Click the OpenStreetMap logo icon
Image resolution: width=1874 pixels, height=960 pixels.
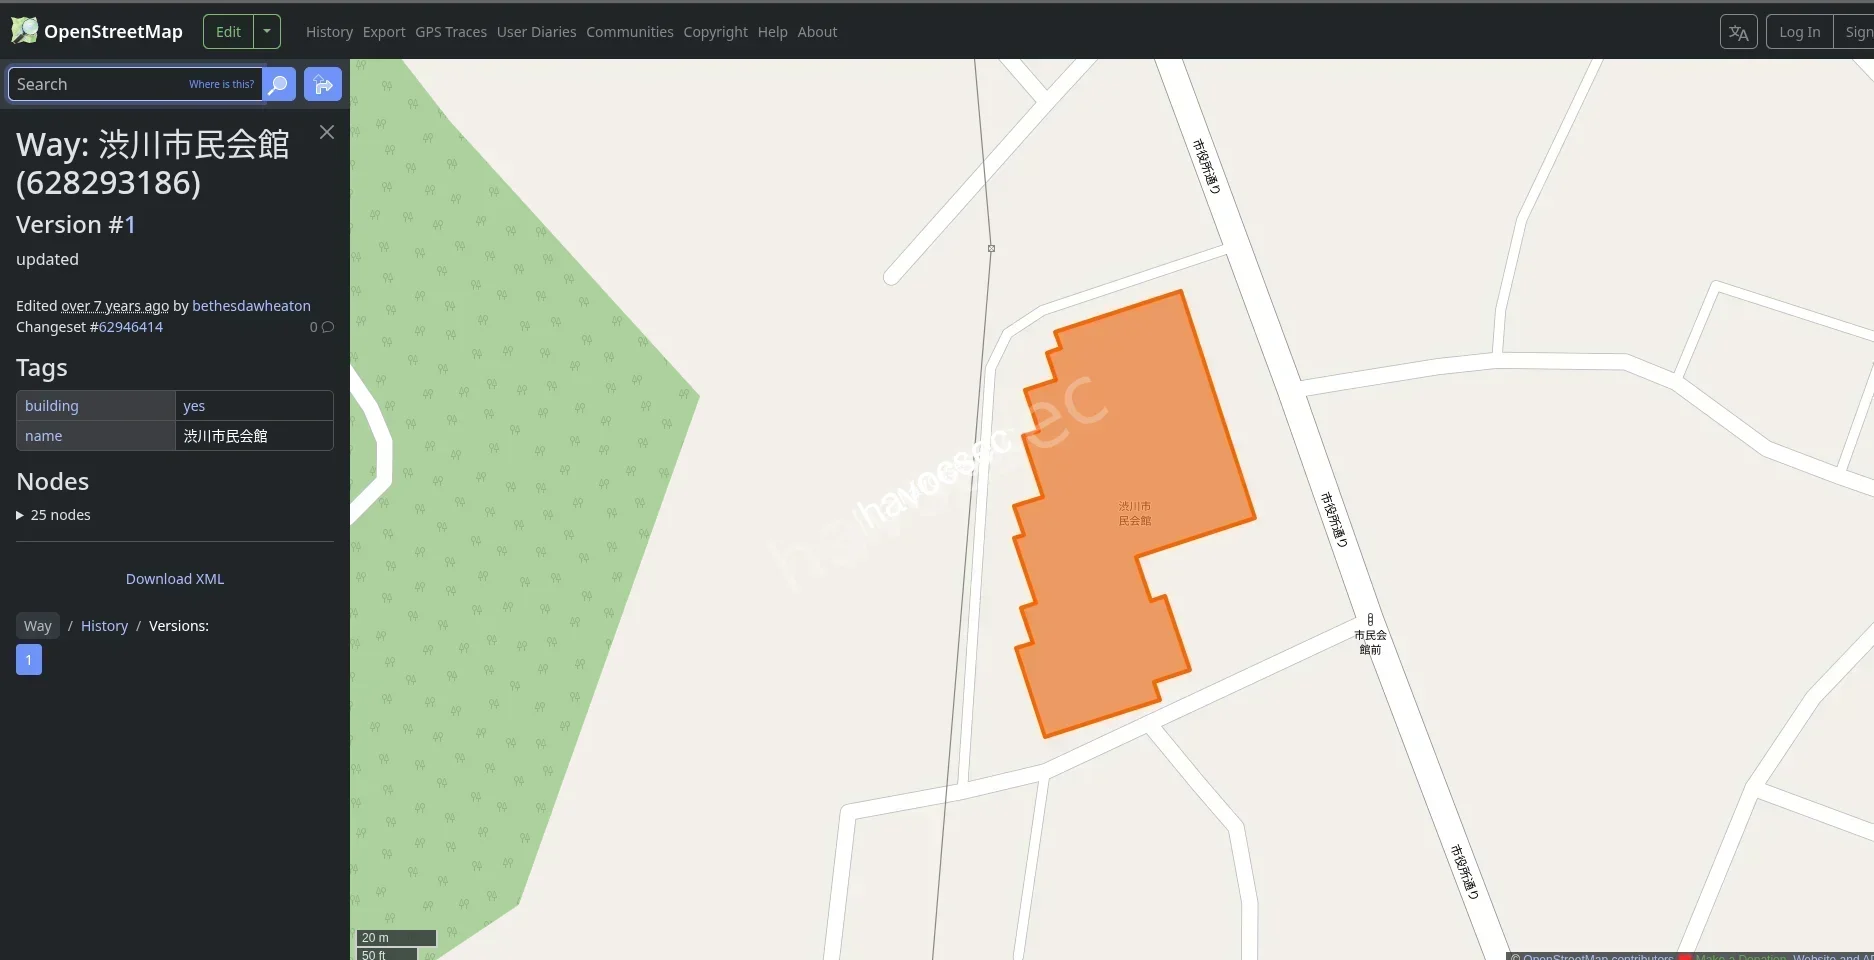(x=23, y=29)
